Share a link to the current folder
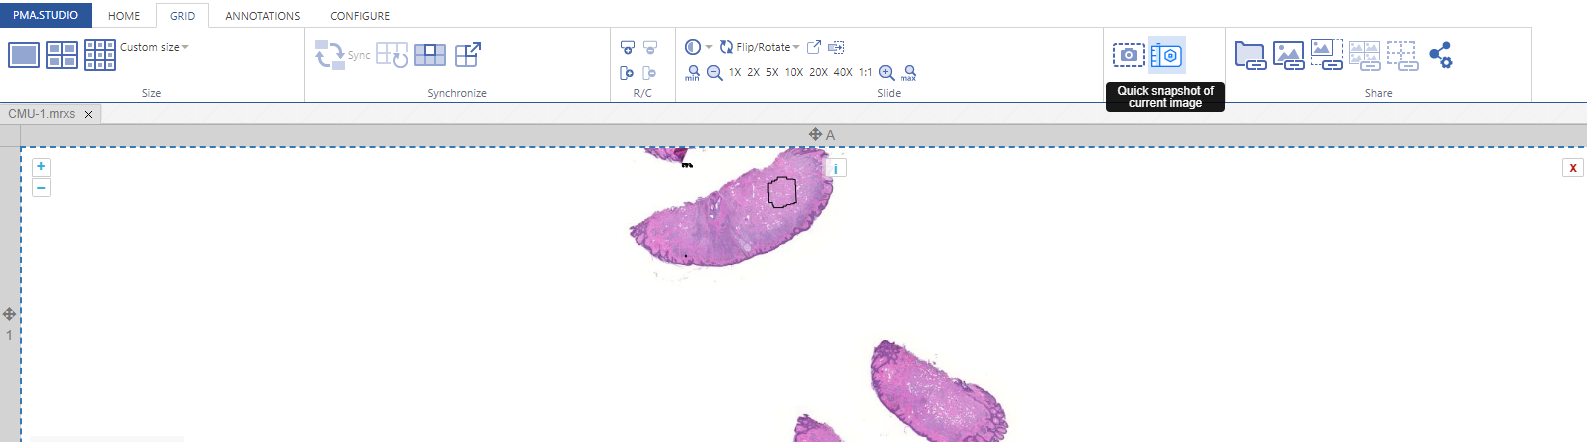Image resolution: width=1587 pixels, height=442 pixels. tap(1250, 55)
